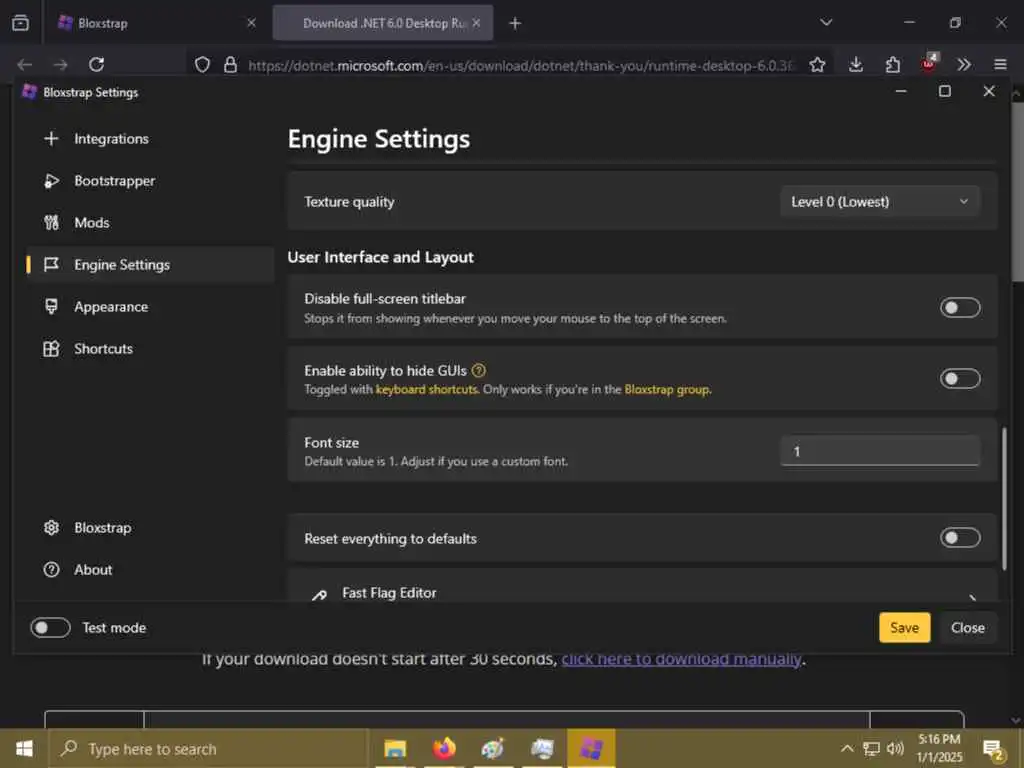The height and width of the screenshot is (768, 1024).
Task: Click the help icon beside hide GUIs
Action: coord(479,370)
